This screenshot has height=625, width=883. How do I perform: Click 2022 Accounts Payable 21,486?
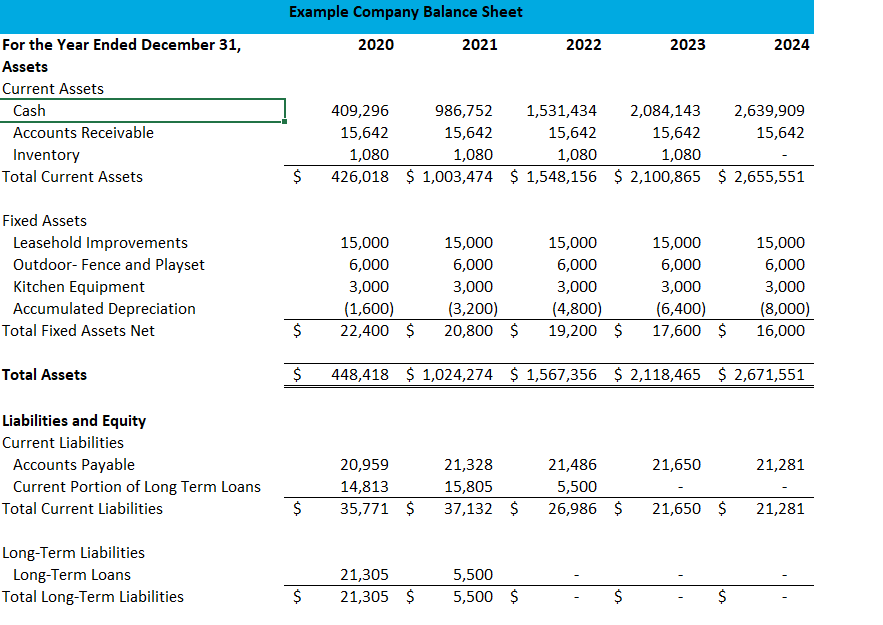(x=572, y=465)
